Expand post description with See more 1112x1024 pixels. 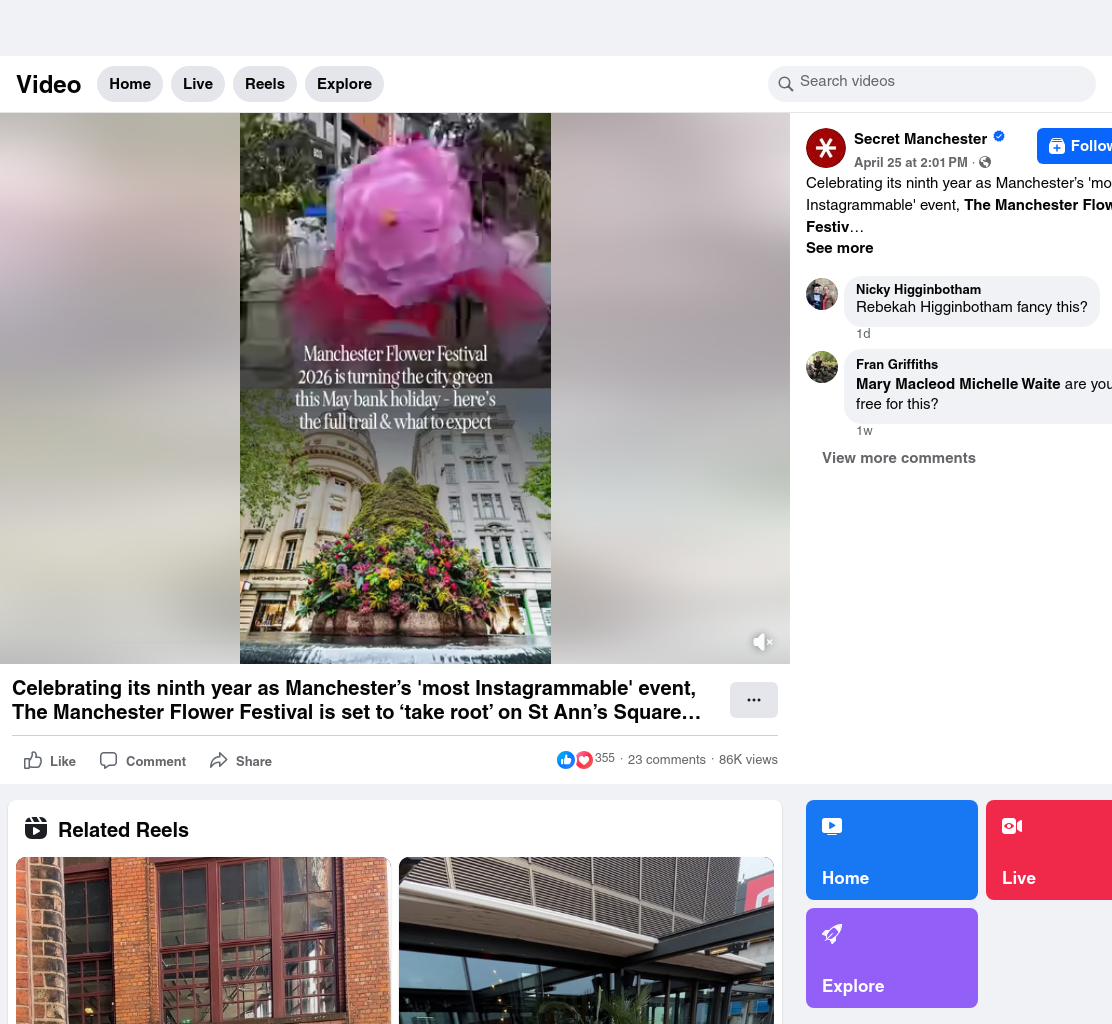(x=839, y=248)
